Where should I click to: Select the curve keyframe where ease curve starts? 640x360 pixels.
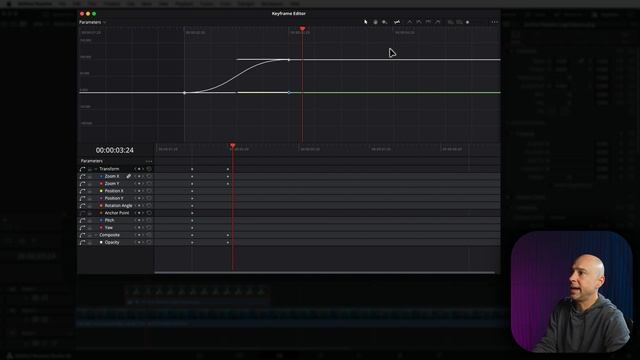coord(184,93)
